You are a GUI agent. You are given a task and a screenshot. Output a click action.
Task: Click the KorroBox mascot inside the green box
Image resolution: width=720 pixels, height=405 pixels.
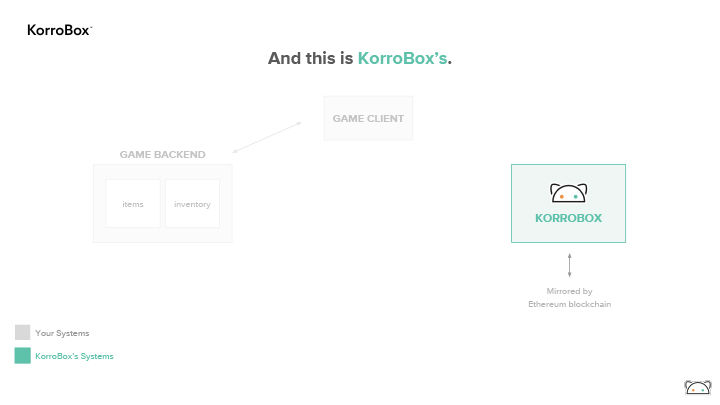pyautogui.click(x=568, y=193)
